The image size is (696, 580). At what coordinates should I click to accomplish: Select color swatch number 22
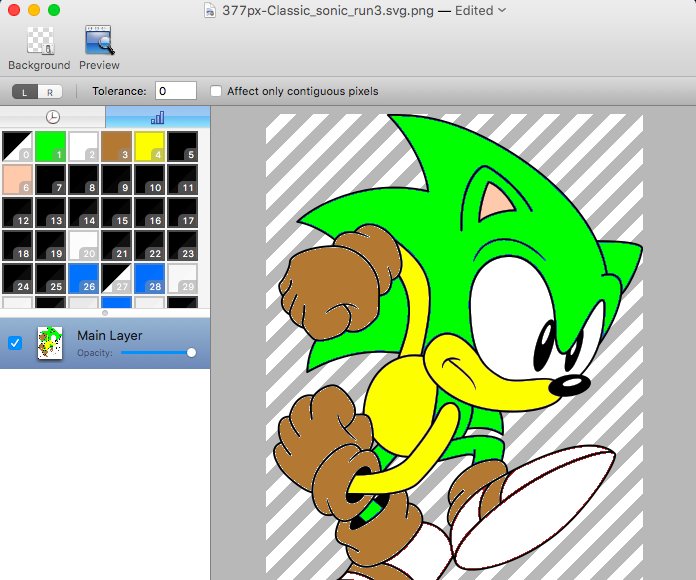pos(150,245)
